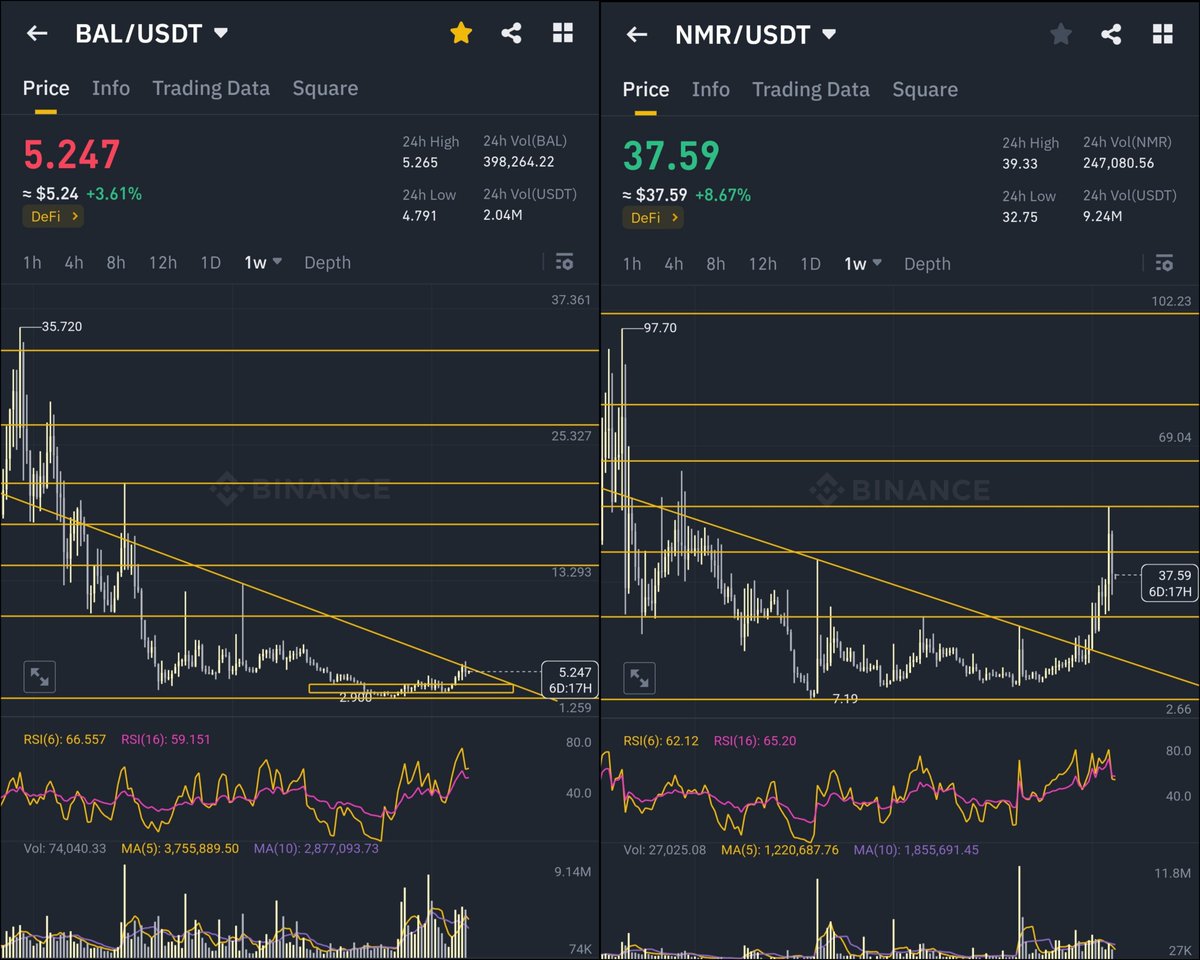This screenshot has width=1200, height=960.
Task: Set BAL chart interval to 1D
Action: coord(210,262)
